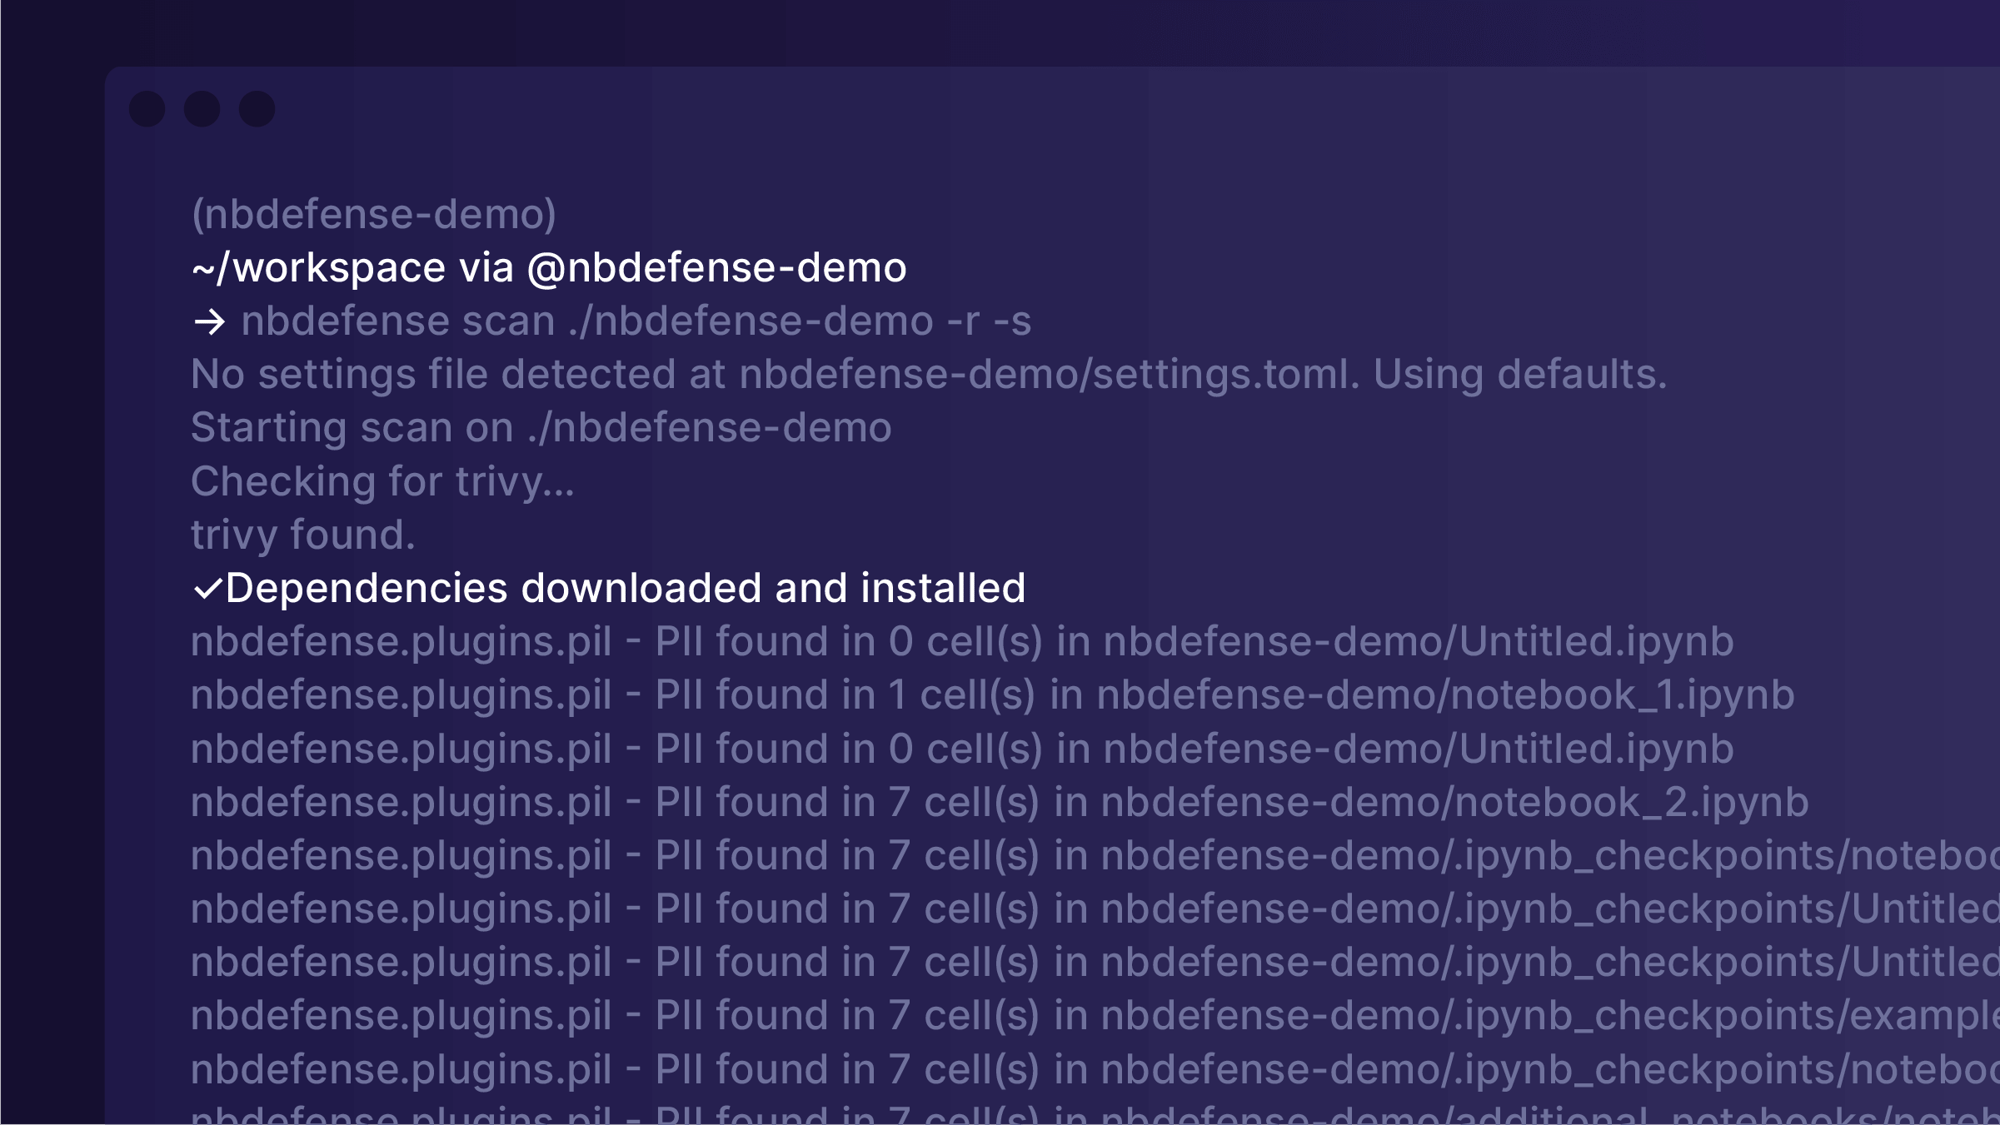Open the notebook_2.ipynb file path

click(1454, 803)
